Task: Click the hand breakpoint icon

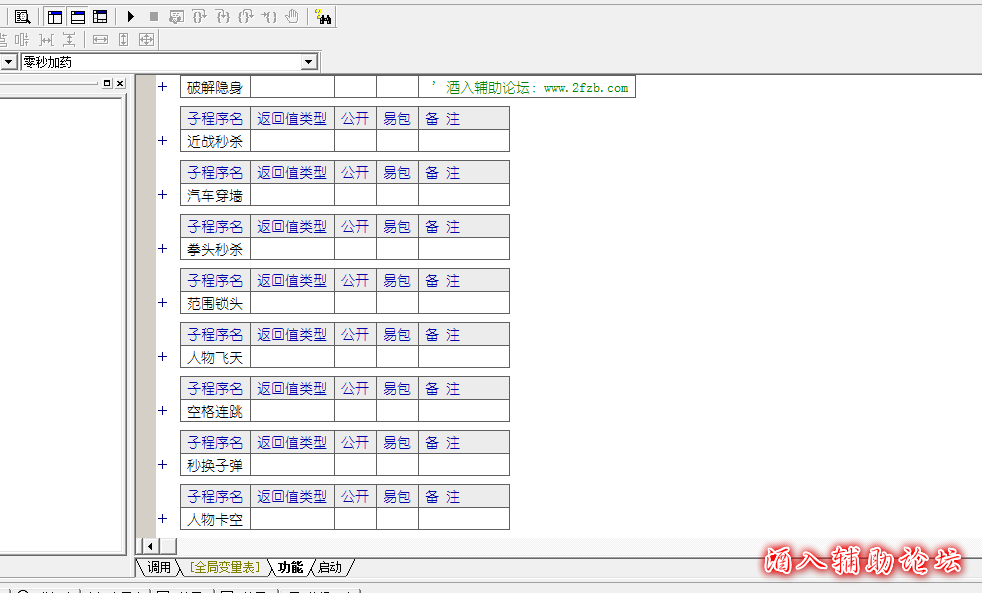Action: coord(292,16)
